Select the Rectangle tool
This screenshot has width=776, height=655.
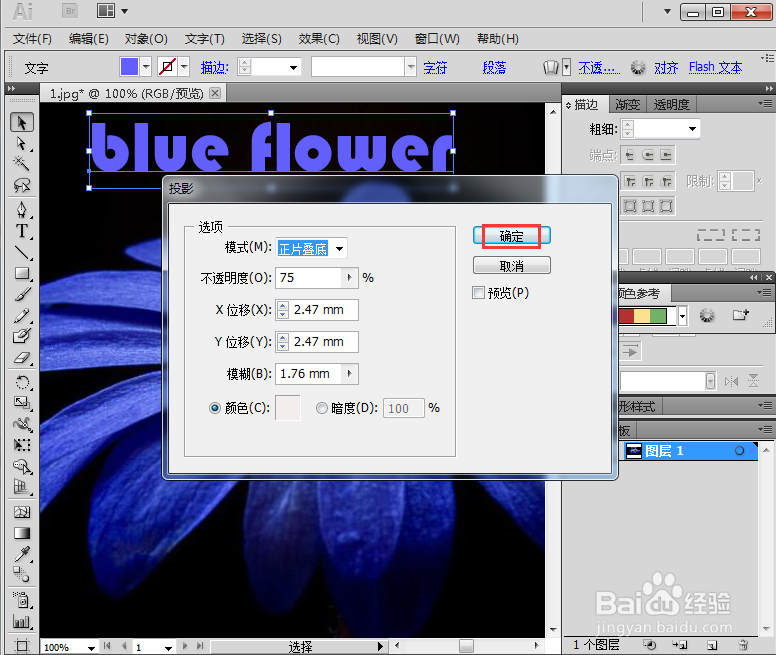(x=22, y=273)
